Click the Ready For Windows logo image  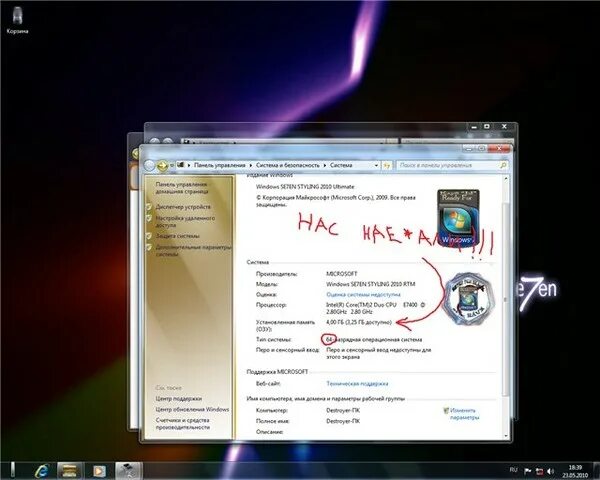point(458,218)
